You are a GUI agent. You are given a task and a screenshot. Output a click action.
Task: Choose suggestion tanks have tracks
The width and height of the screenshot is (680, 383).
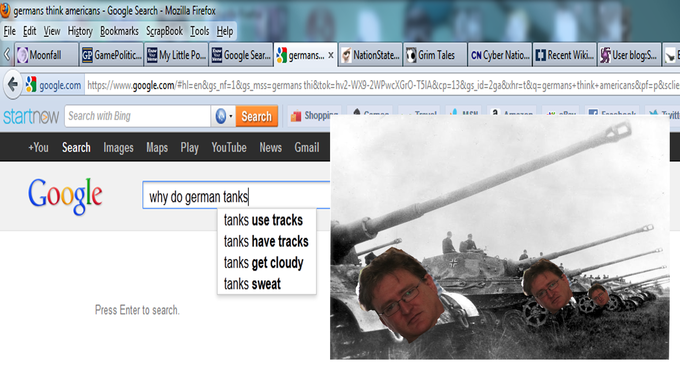(267, 241)
